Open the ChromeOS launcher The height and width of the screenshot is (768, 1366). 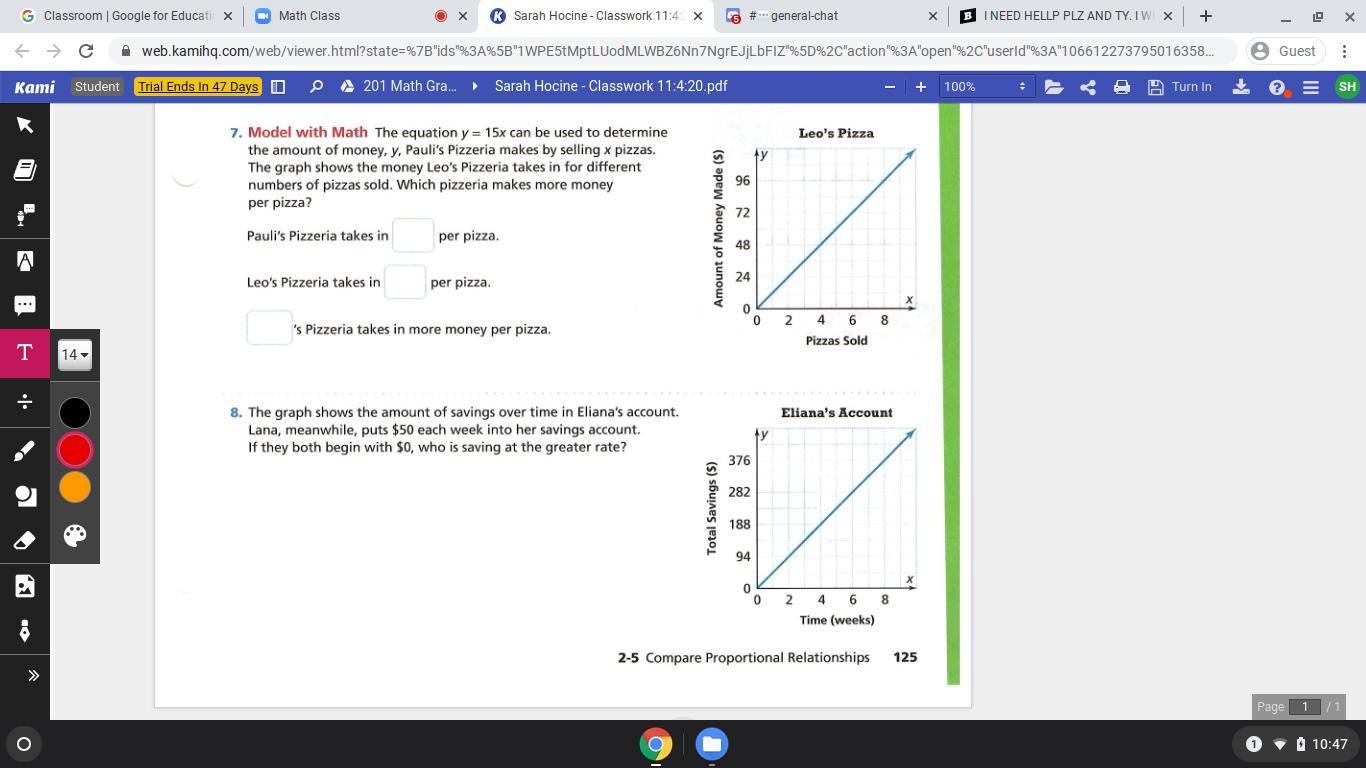point(24,744)
